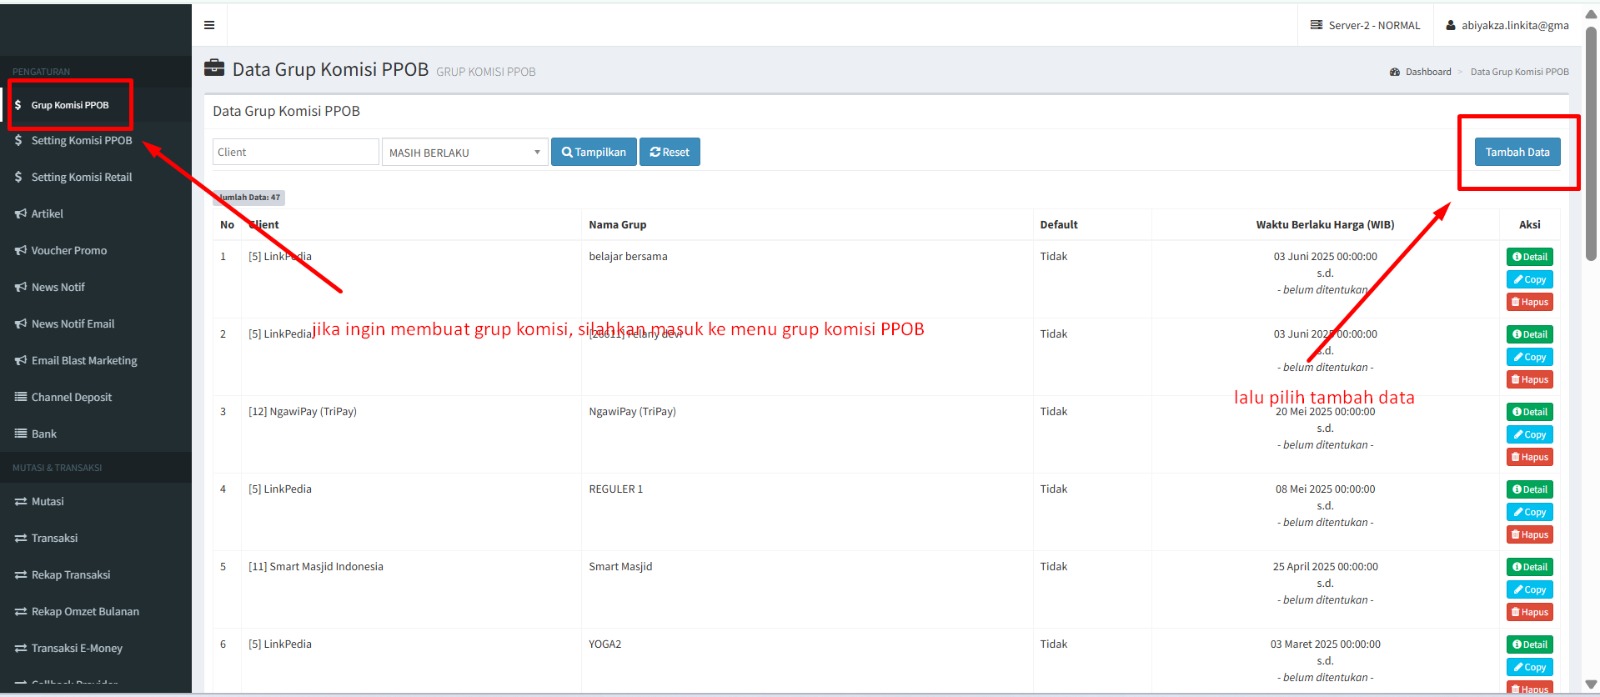Click the Jumlah Data: 47 badge
The height and width of the screenshot is (697, 1600).
coord(249,198)
